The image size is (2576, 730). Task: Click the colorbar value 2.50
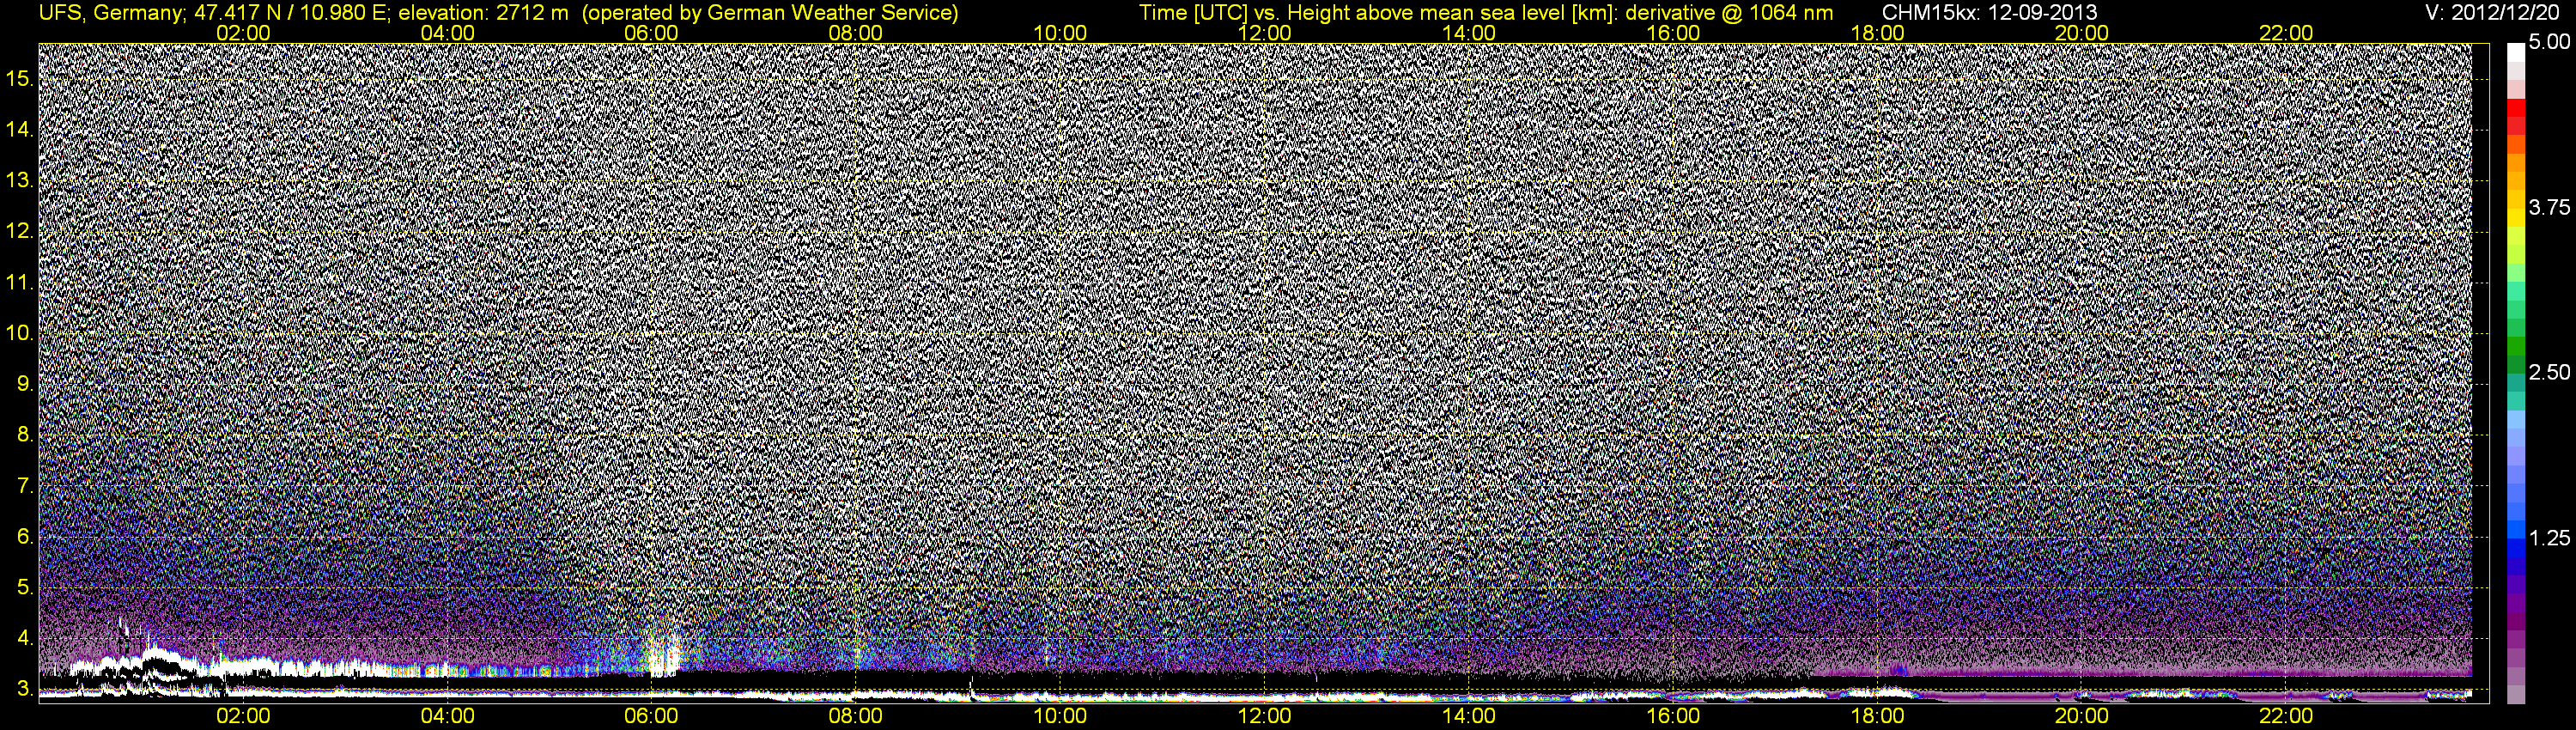[x=2549, y=372]
